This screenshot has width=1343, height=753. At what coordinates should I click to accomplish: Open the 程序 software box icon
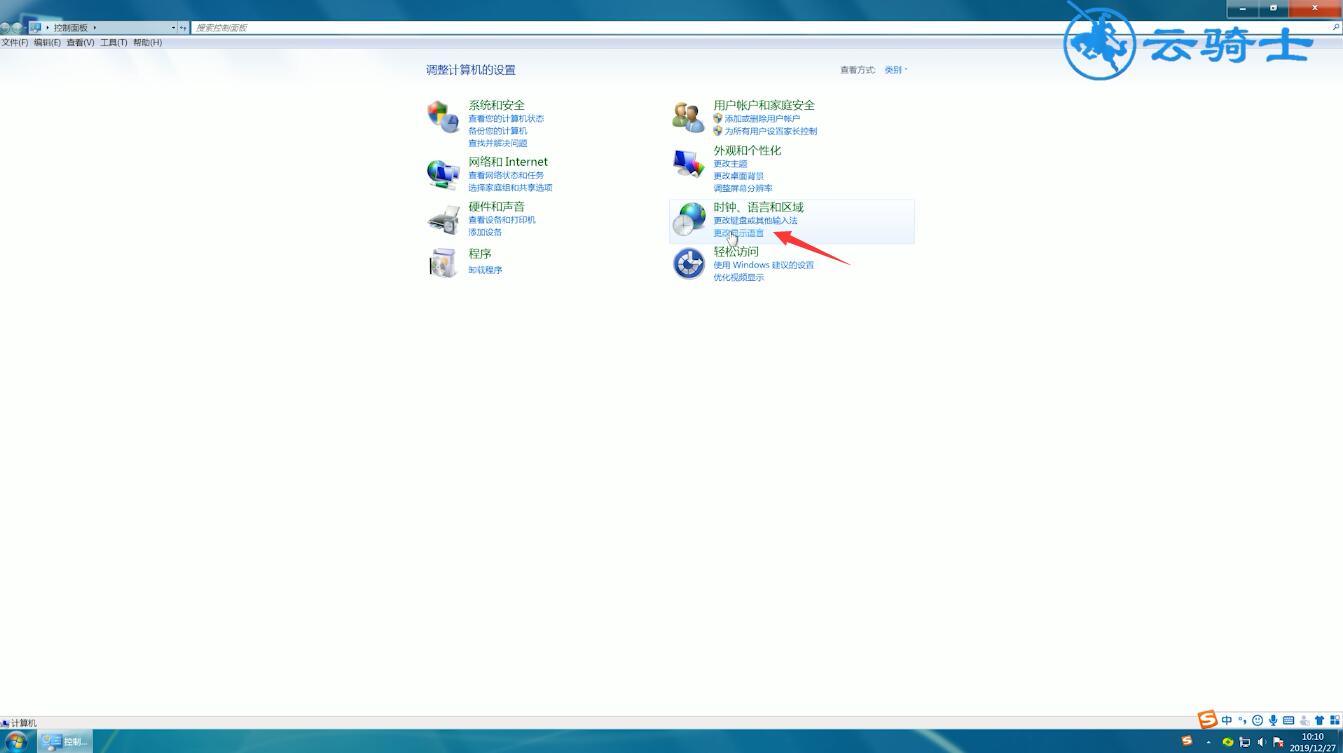[x=443, y=262]
